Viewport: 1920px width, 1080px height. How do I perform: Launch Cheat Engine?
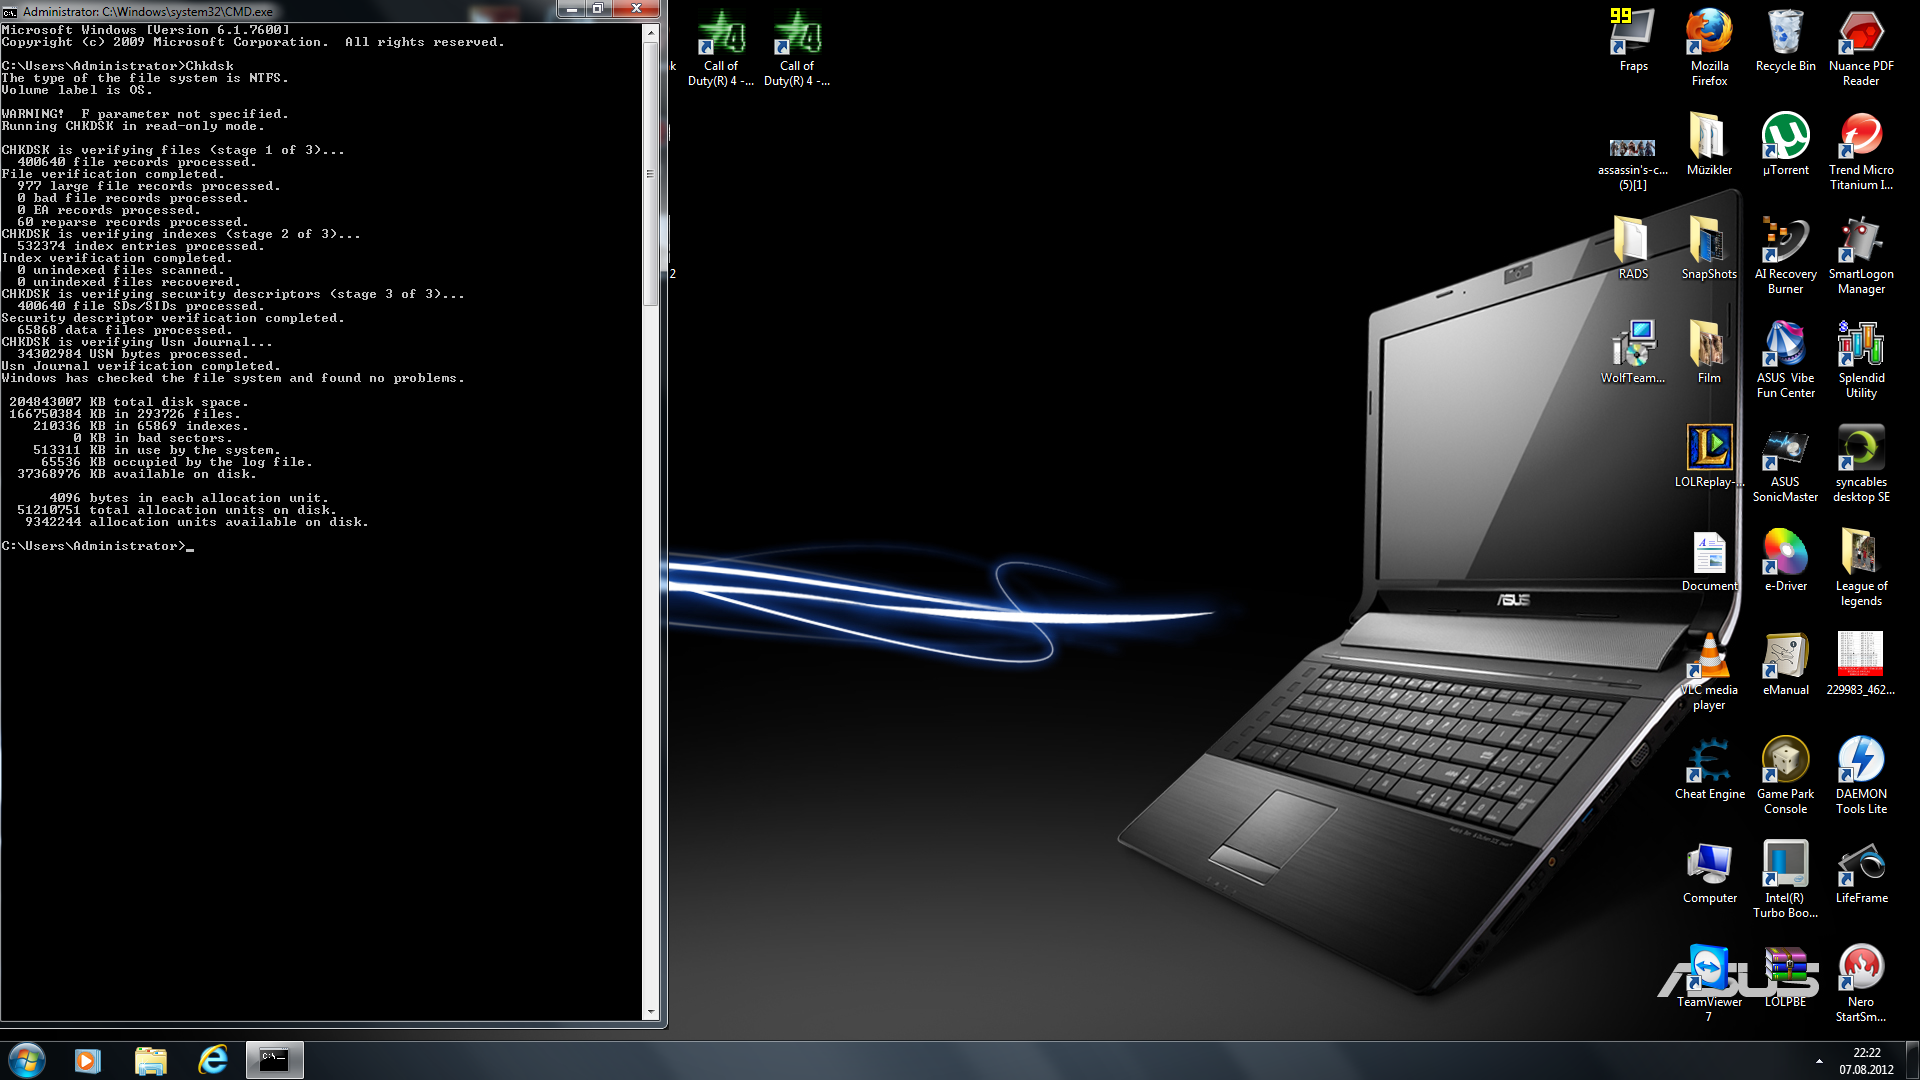1709,768
